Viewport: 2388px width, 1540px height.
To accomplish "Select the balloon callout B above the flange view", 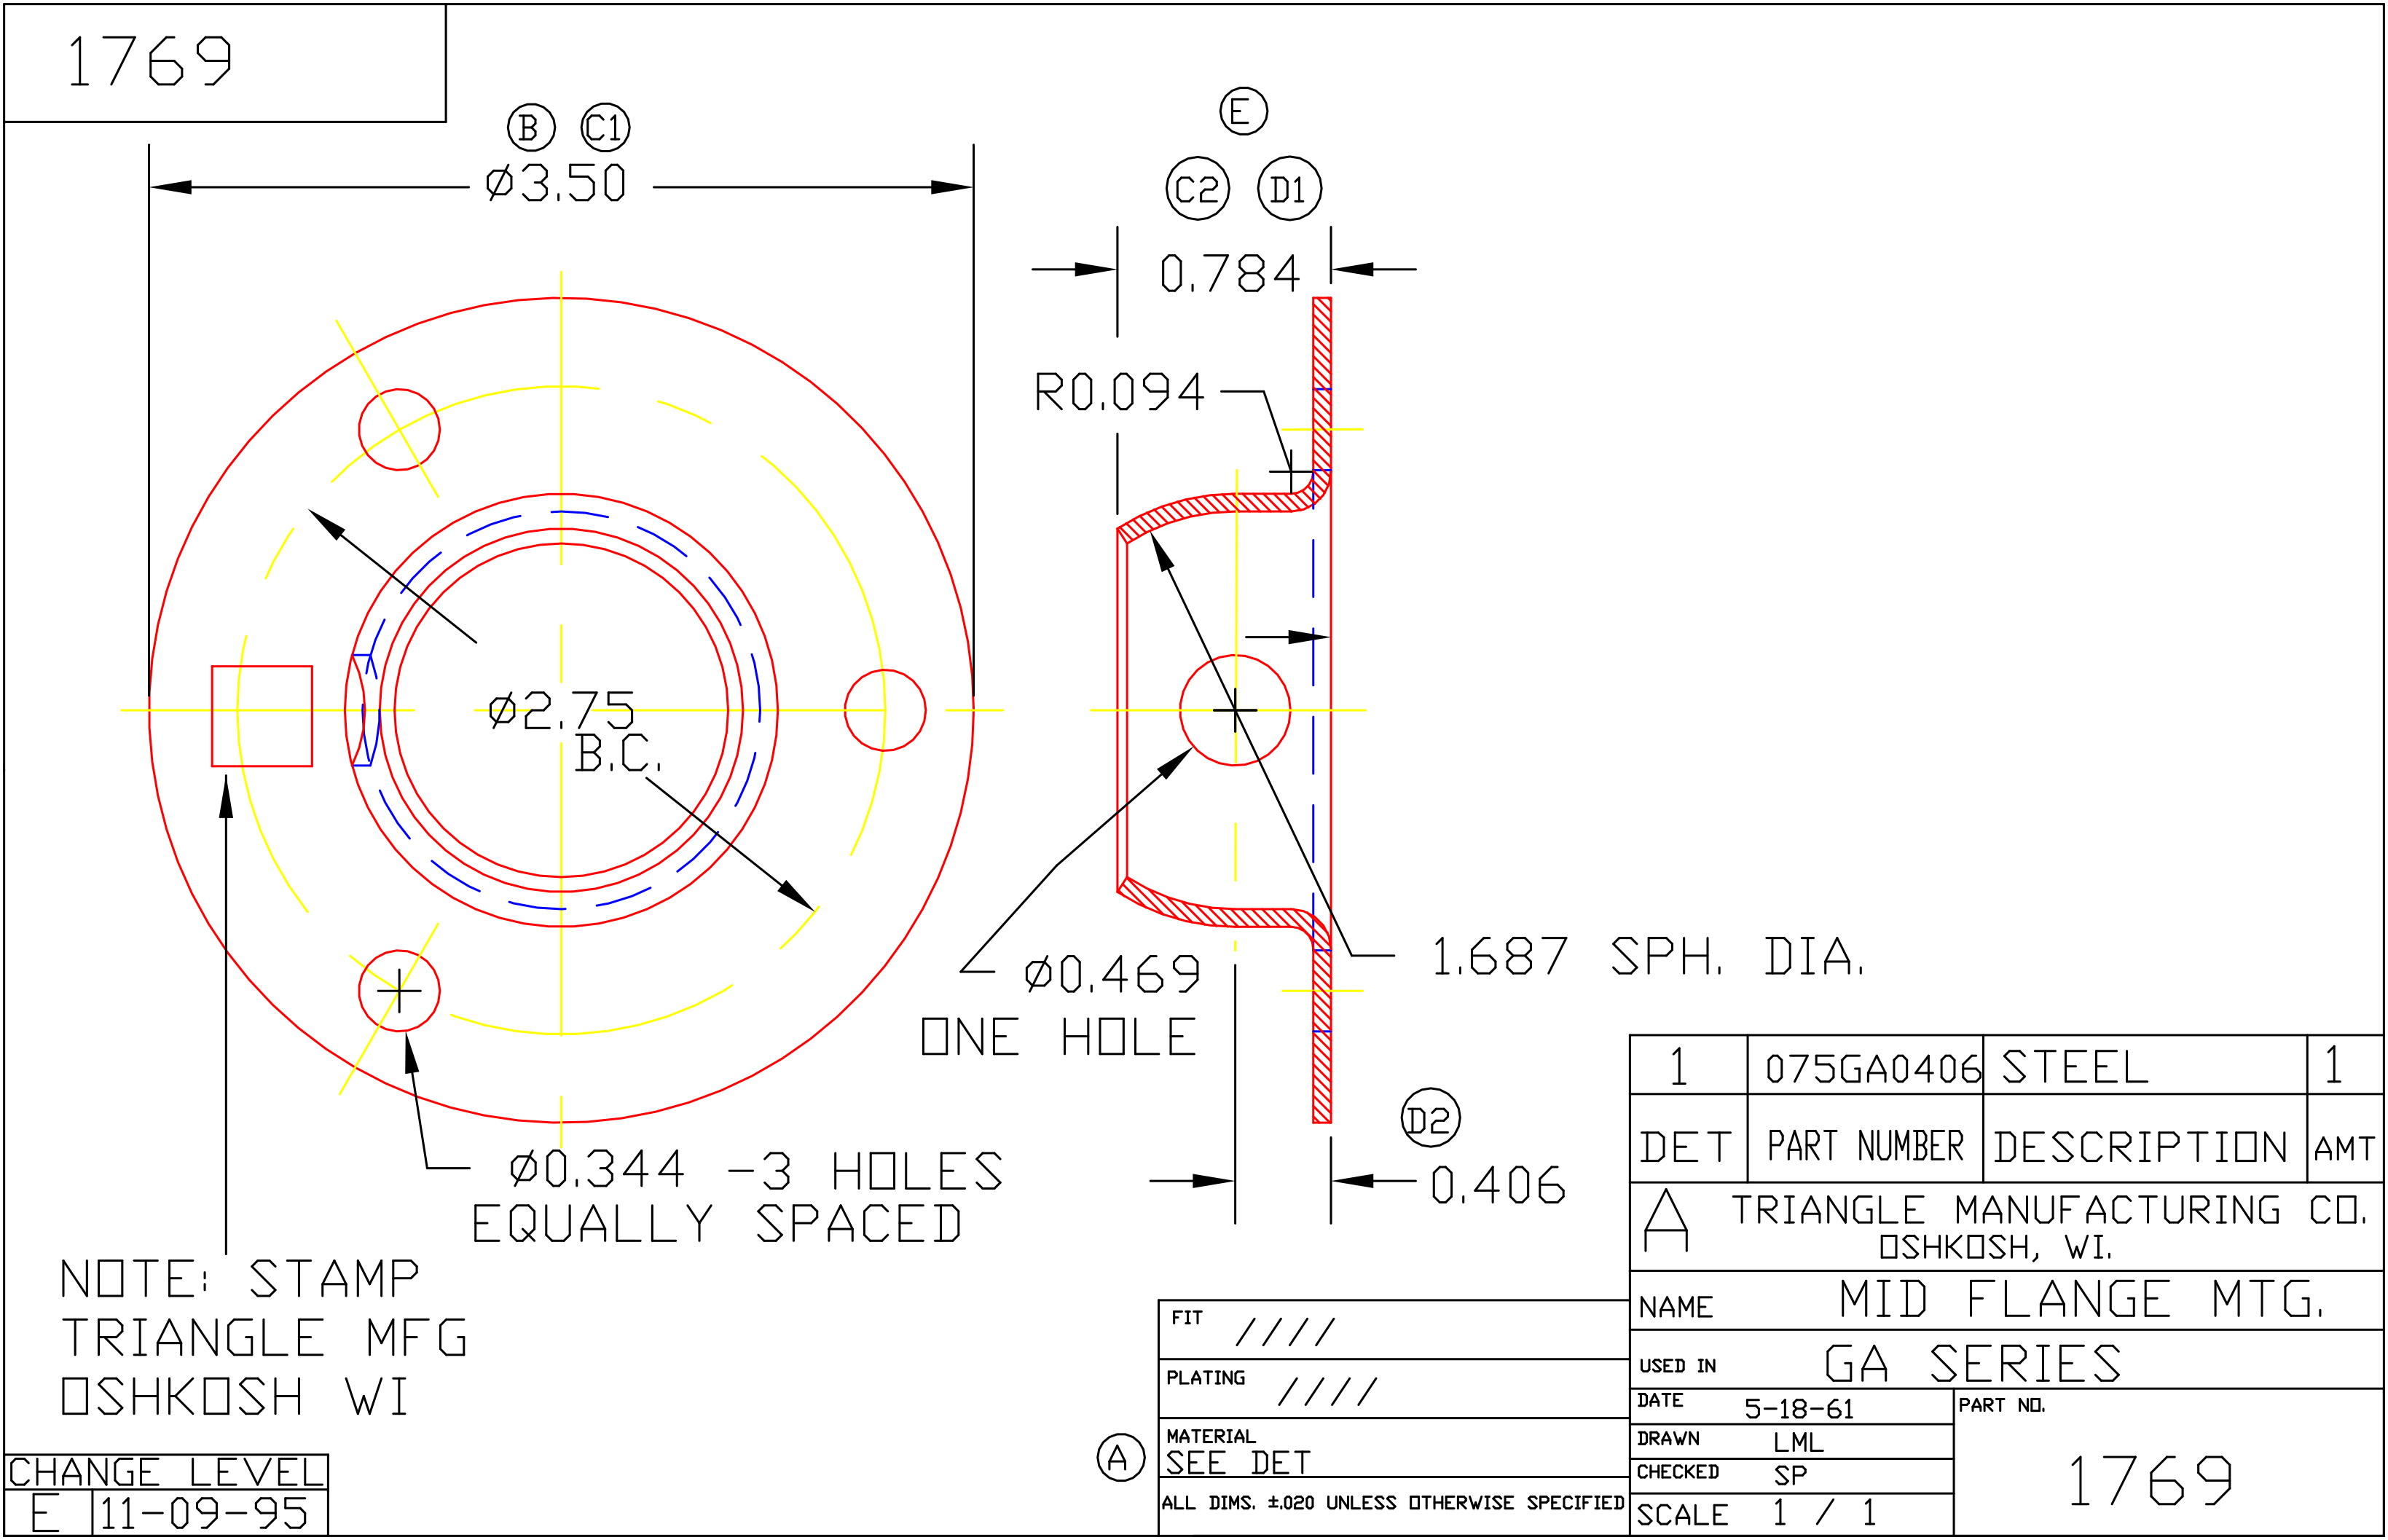I will tap(530, 128).
